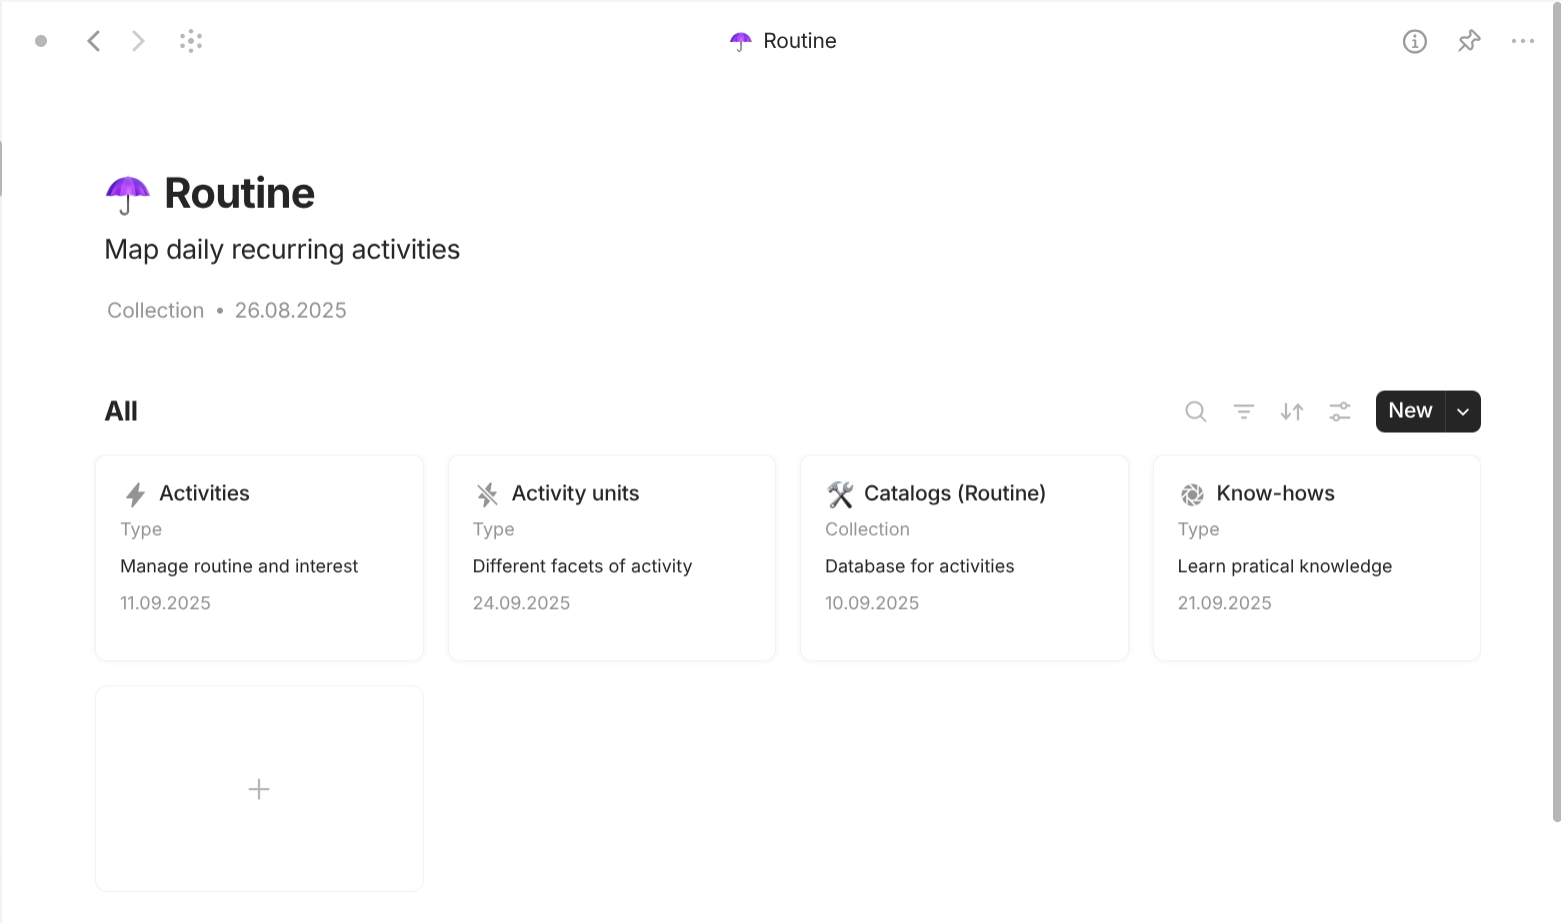Open the sort options for the collection

[x=1291, y=411]
